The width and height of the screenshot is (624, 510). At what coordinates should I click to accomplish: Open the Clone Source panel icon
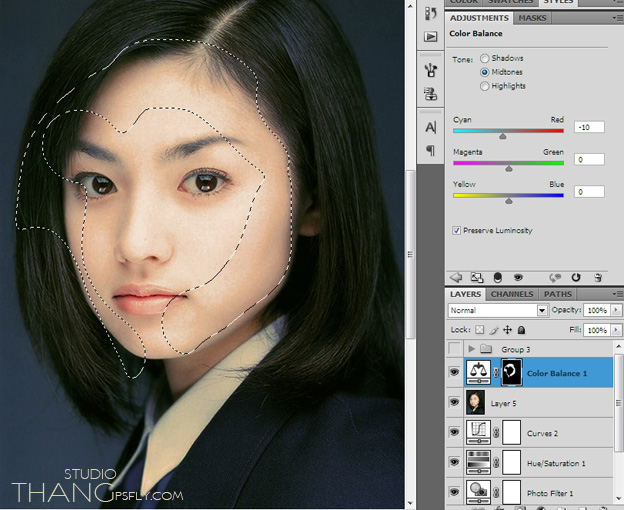point(430,94)
